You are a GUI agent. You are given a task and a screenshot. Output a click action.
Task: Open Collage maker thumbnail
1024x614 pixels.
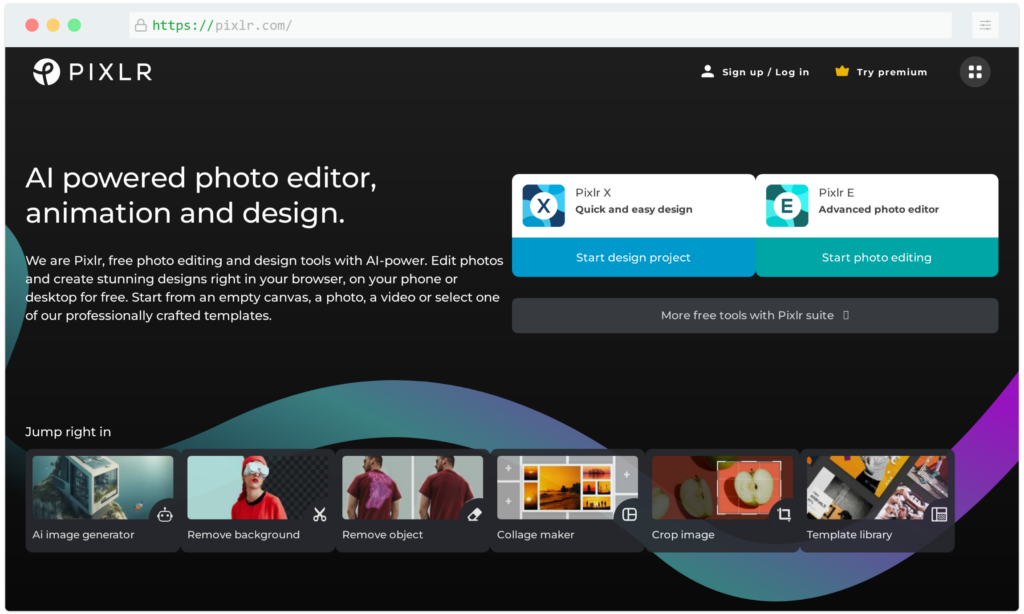(567, 487)
